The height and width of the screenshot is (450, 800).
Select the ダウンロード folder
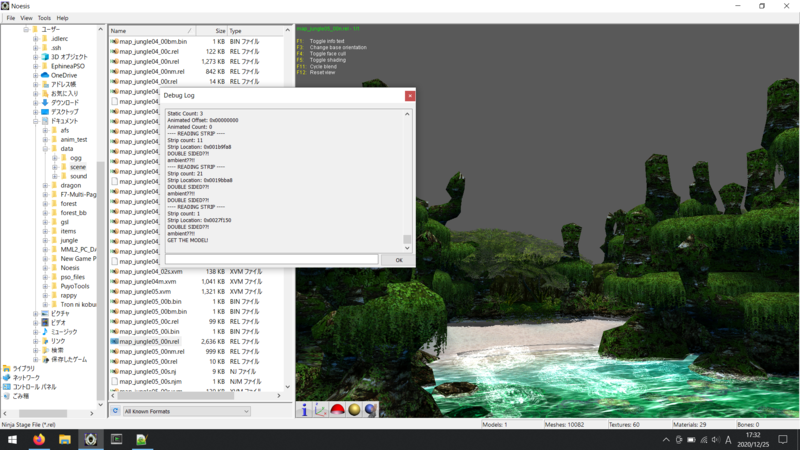pos(65,103)
